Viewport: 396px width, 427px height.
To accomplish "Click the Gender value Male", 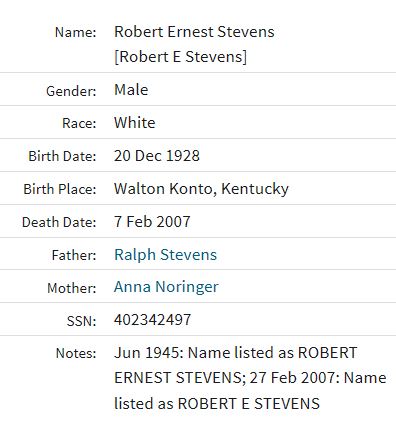I will (x=131, y=90).
